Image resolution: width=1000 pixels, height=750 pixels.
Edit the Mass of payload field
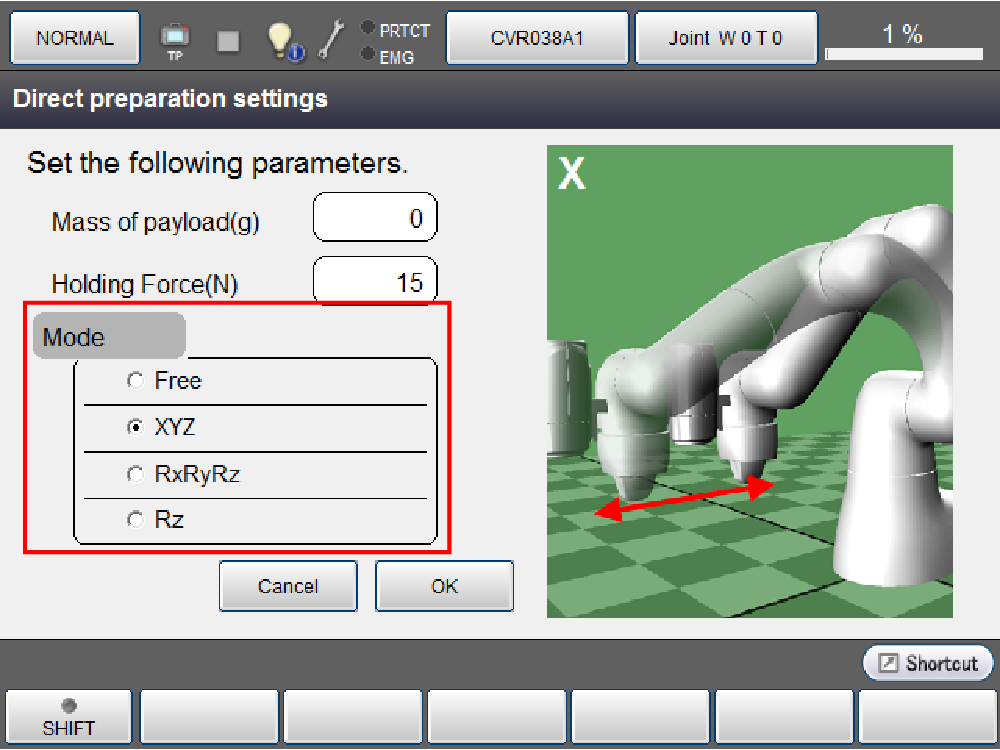click(x=375, y=219)
